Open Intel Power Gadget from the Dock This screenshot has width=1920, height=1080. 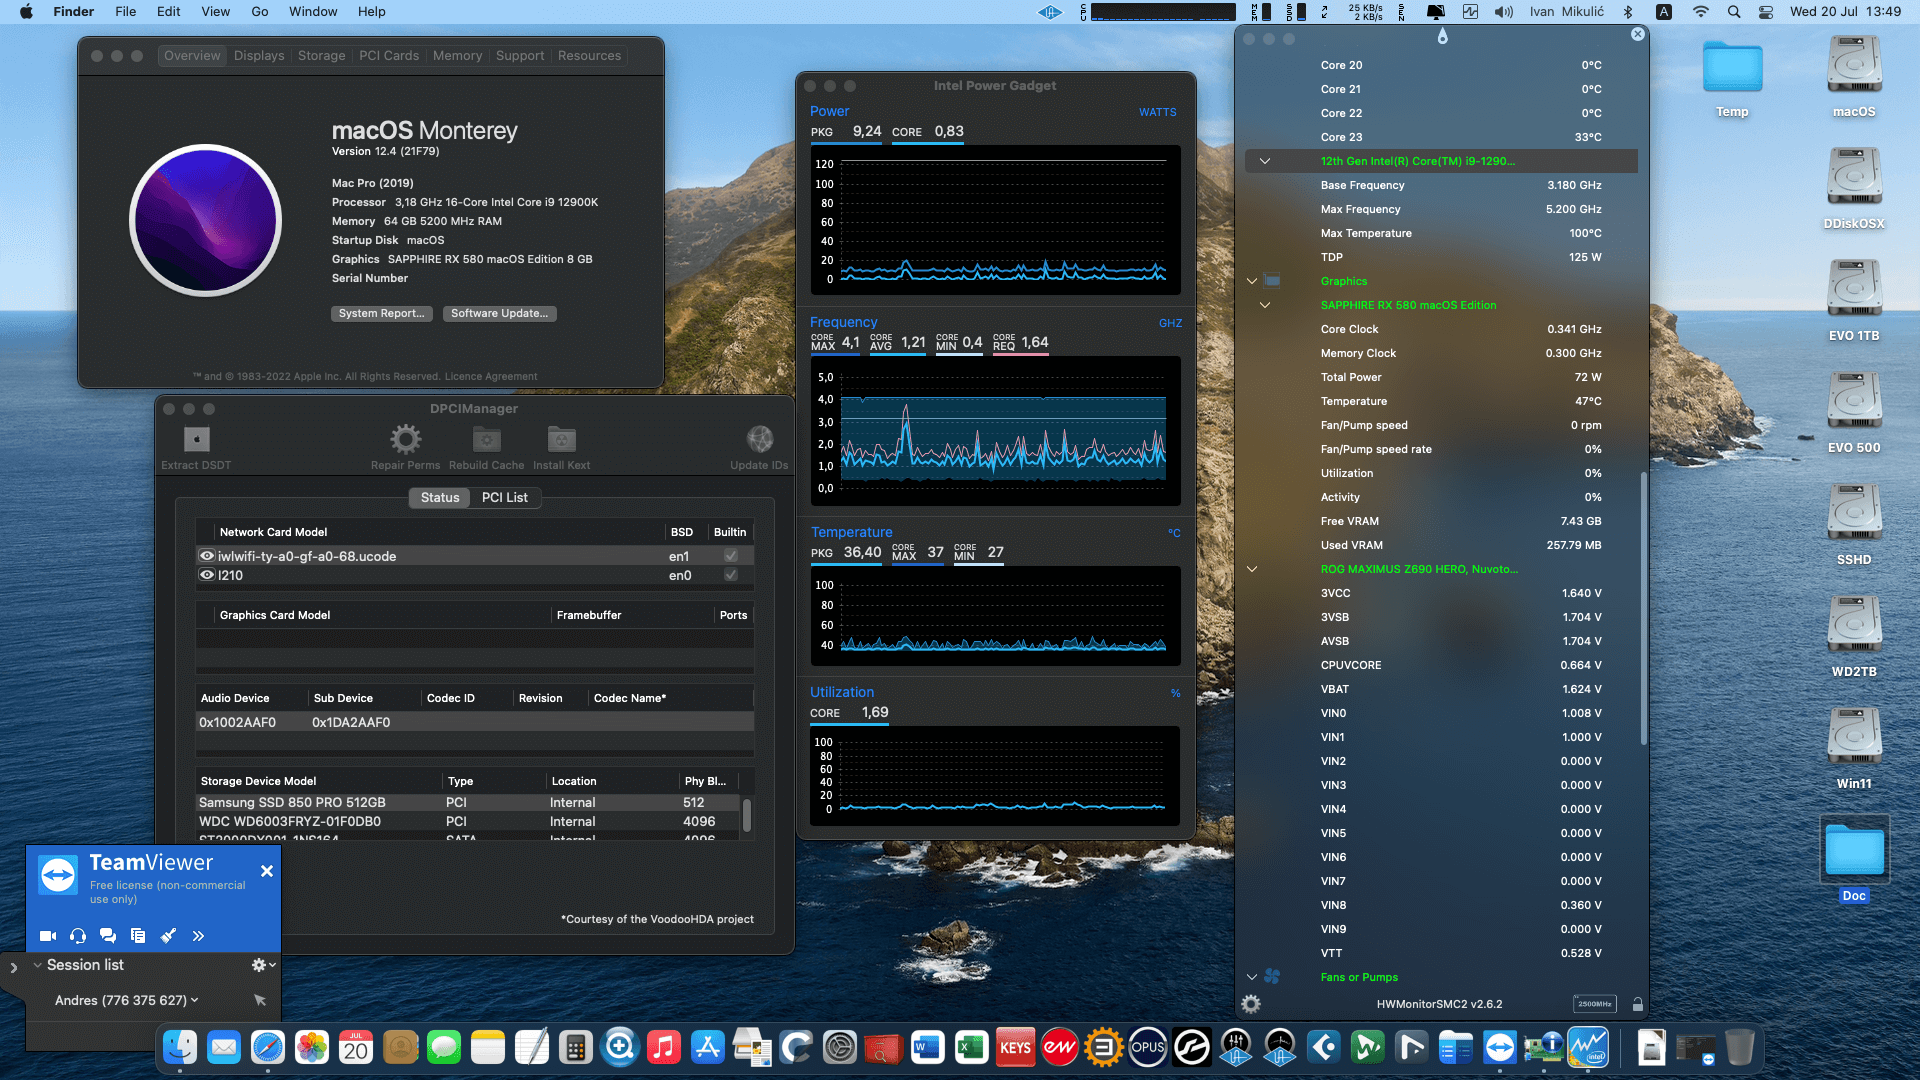(x=1588, y=1047)
